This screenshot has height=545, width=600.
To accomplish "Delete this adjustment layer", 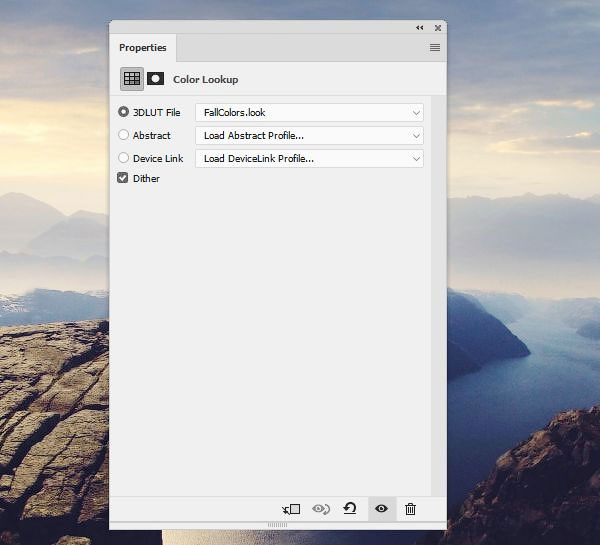I will 410,509.
